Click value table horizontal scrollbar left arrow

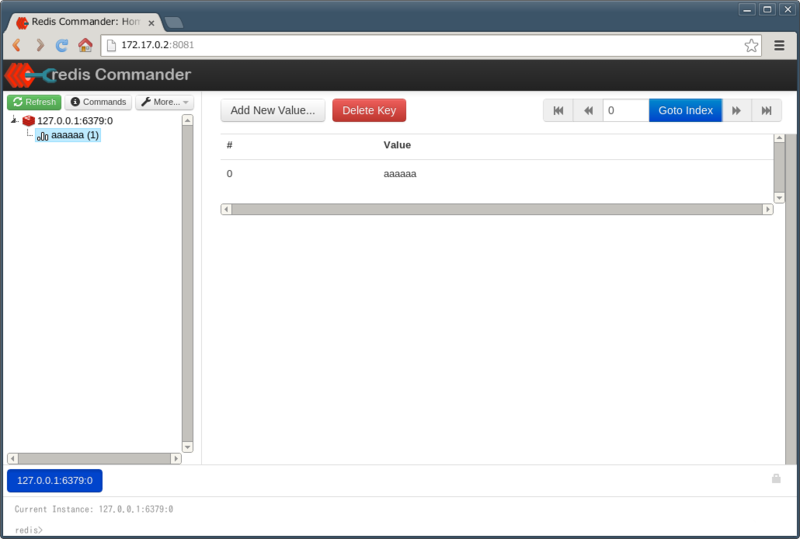coord(226,209)
